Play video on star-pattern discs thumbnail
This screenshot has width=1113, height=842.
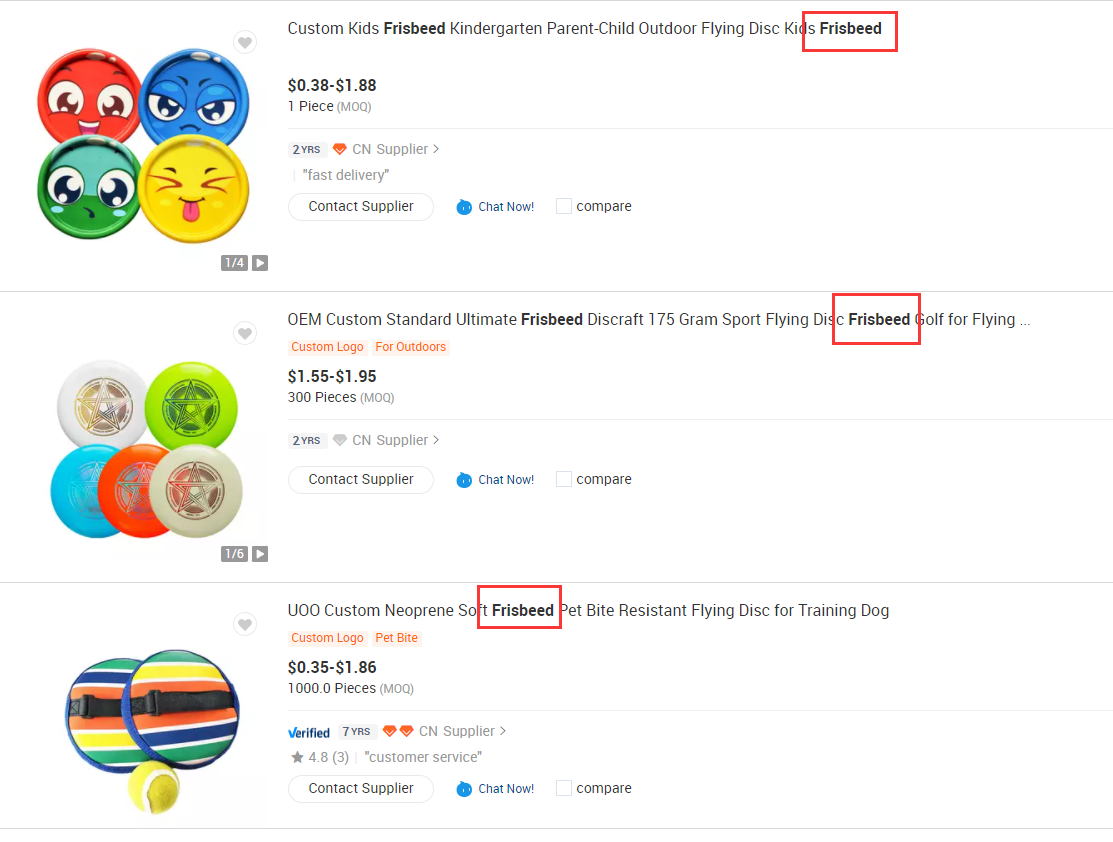[x=260, y=554]
